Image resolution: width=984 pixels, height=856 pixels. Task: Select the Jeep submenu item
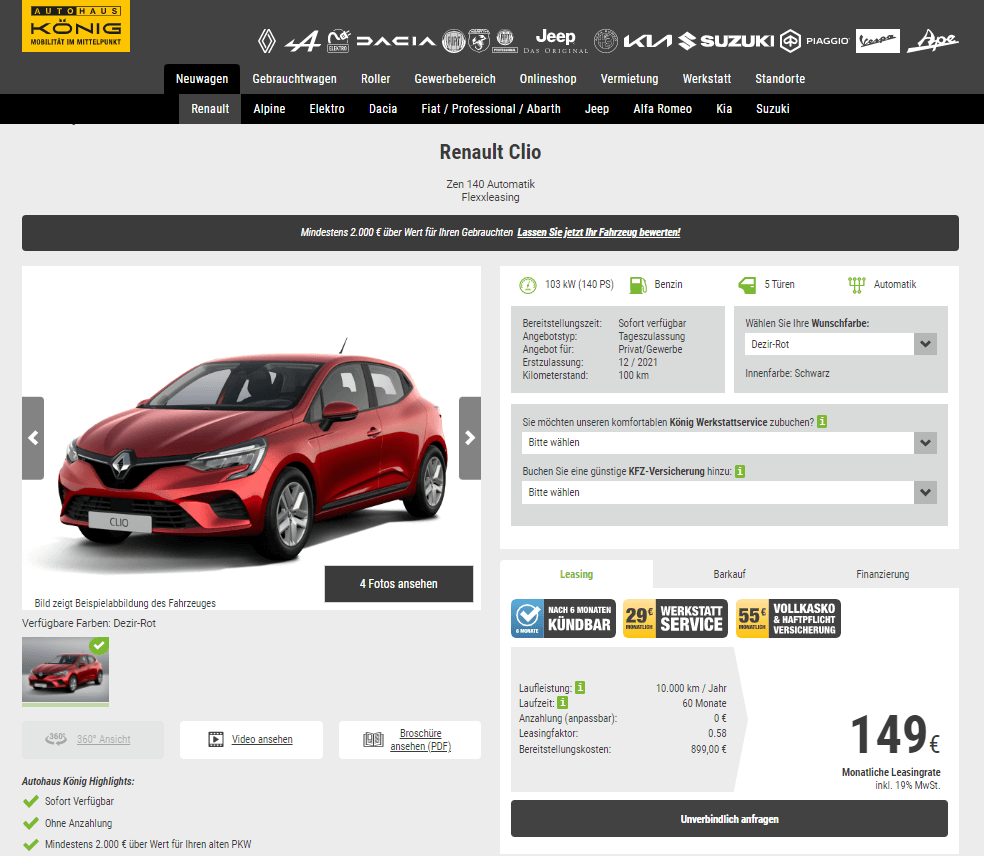pos(597,109)
